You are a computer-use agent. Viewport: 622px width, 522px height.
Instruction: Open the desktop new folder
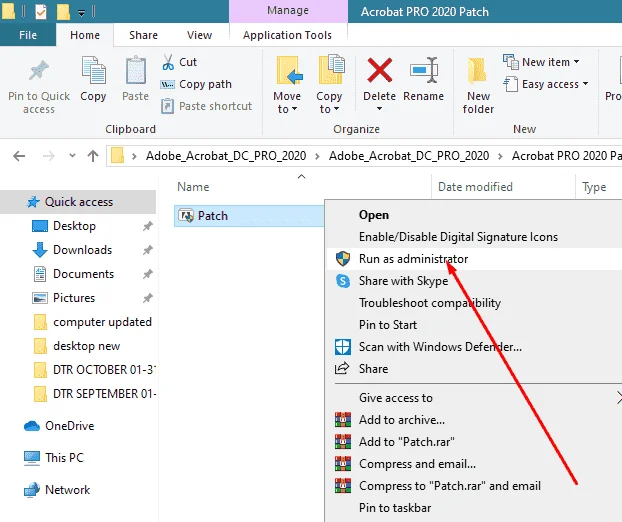click(86, 346)
